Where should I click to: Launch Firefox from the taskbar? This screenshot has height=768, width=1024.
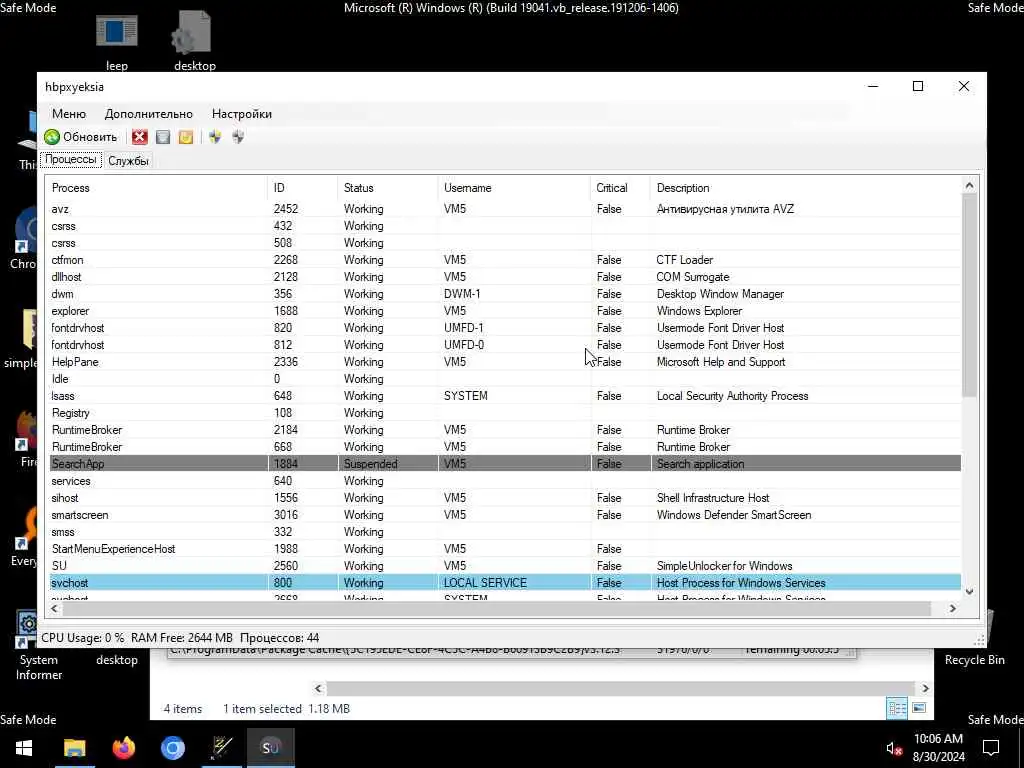tap(123, 748)
